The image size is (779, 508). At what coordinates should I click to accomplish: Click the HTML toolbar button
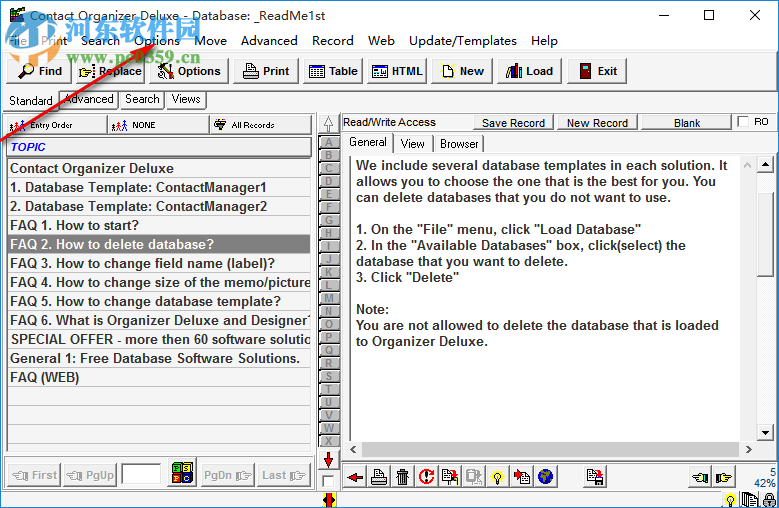397,71
